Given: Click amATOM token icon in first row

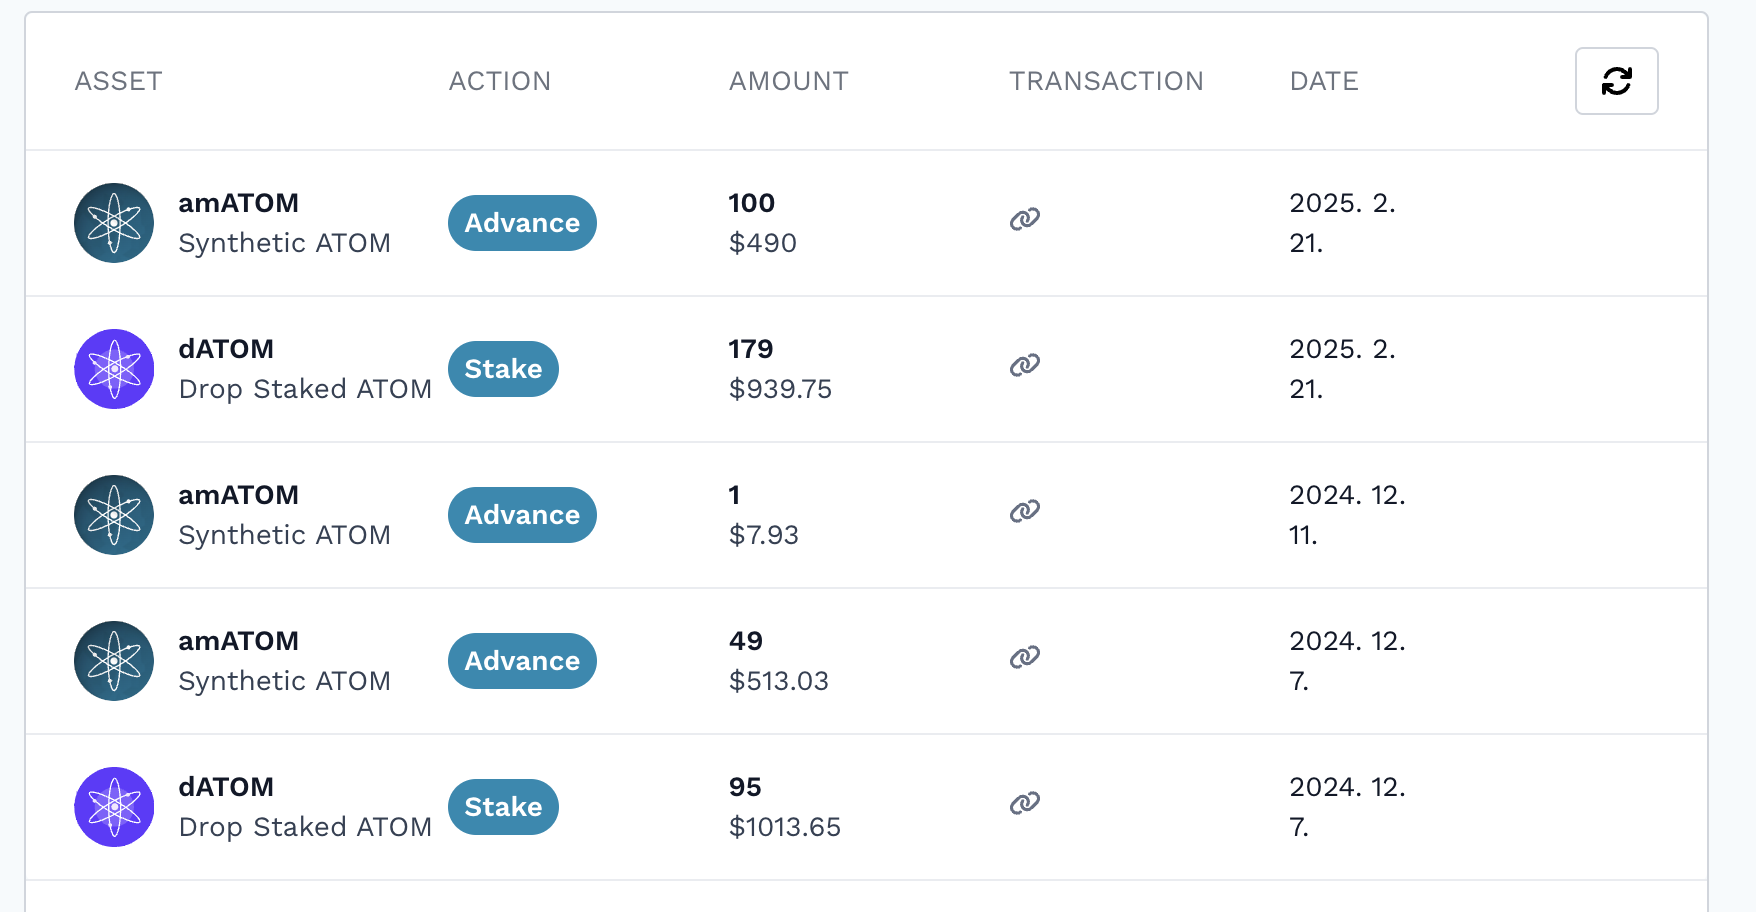Looking at the screenshot, I should tap(114, 223).
